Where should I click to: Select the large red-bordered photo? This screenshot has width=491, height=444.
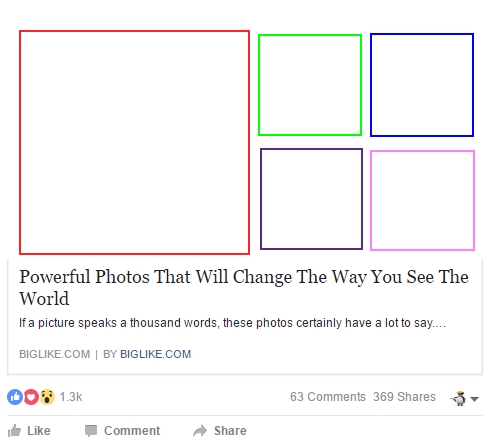coord(134,142)
